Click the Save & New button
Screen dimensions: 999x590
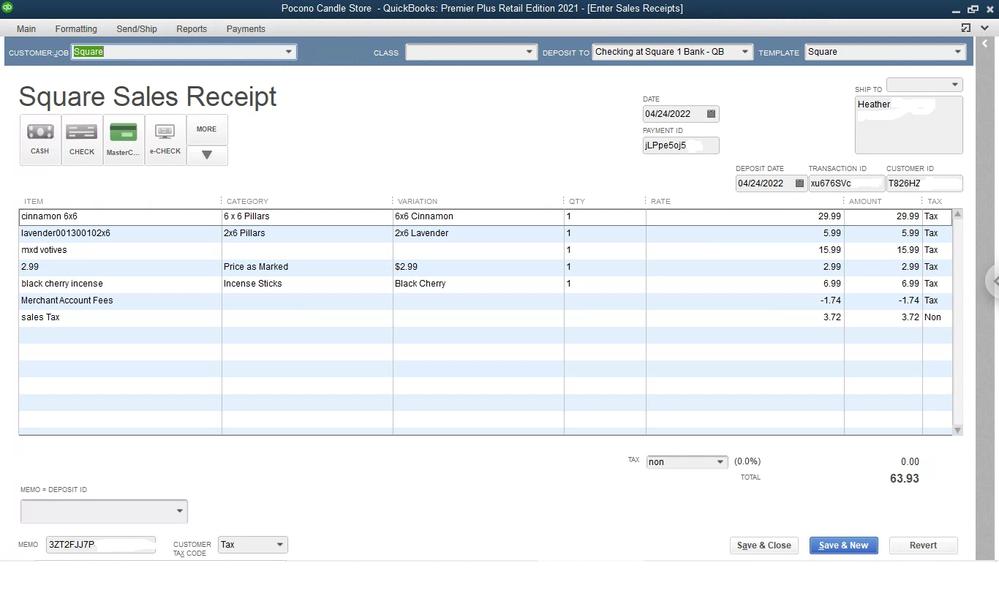point(843,545)
